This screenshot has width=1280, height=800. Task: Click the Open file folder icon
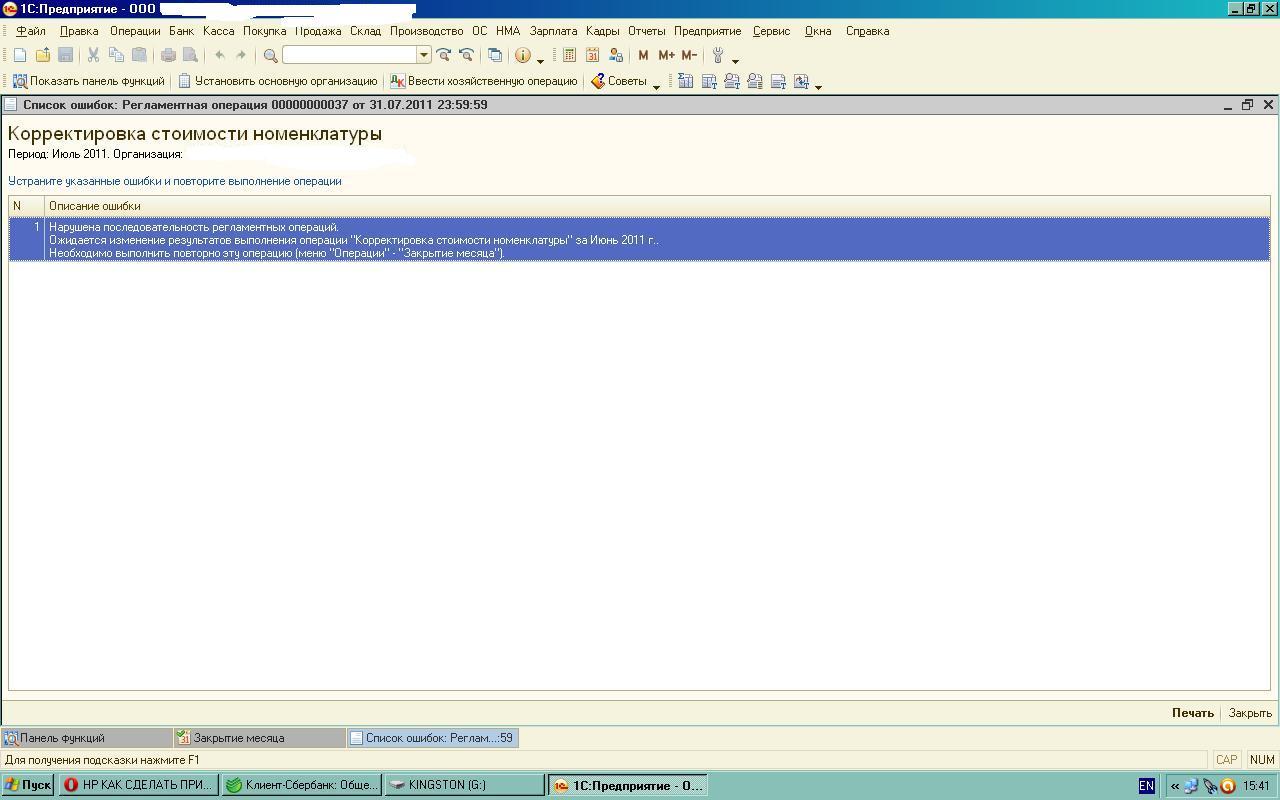coord(43,55)
